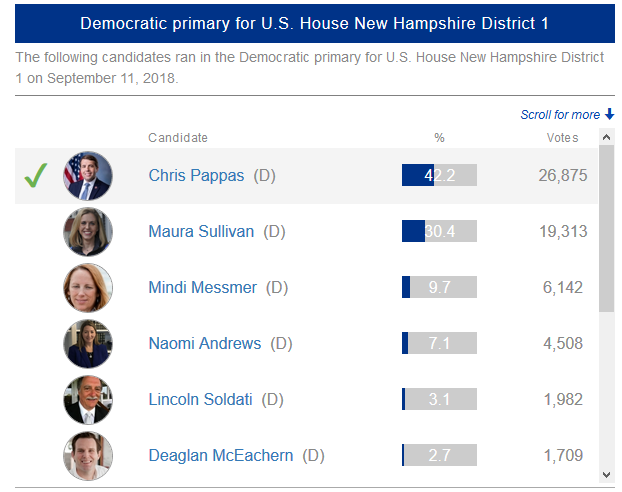This screenshot has height=492, width=622.
Task: Click the scrollbar down arrow button
Action: tap(606, 473)
